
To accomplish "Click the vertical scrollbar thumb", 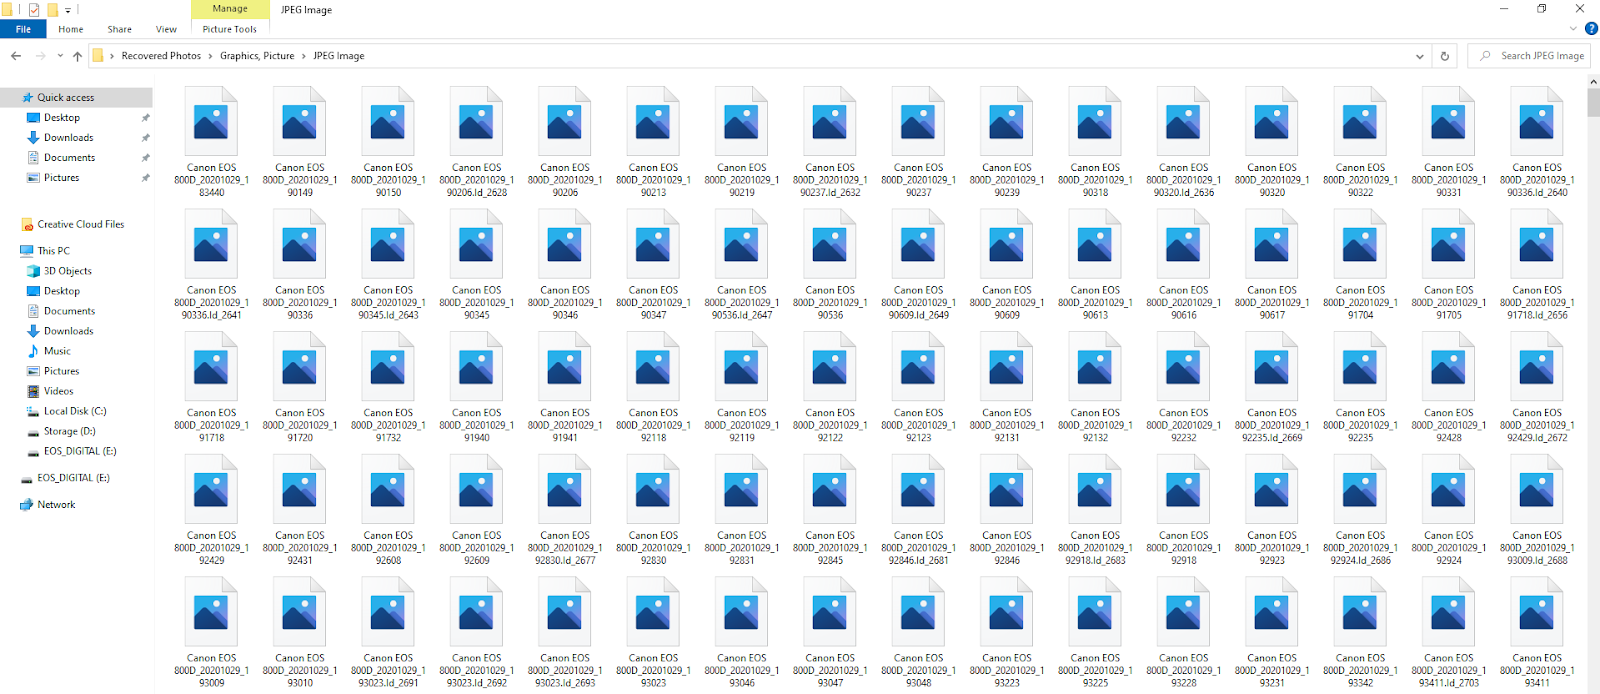I will (1592, 103).
